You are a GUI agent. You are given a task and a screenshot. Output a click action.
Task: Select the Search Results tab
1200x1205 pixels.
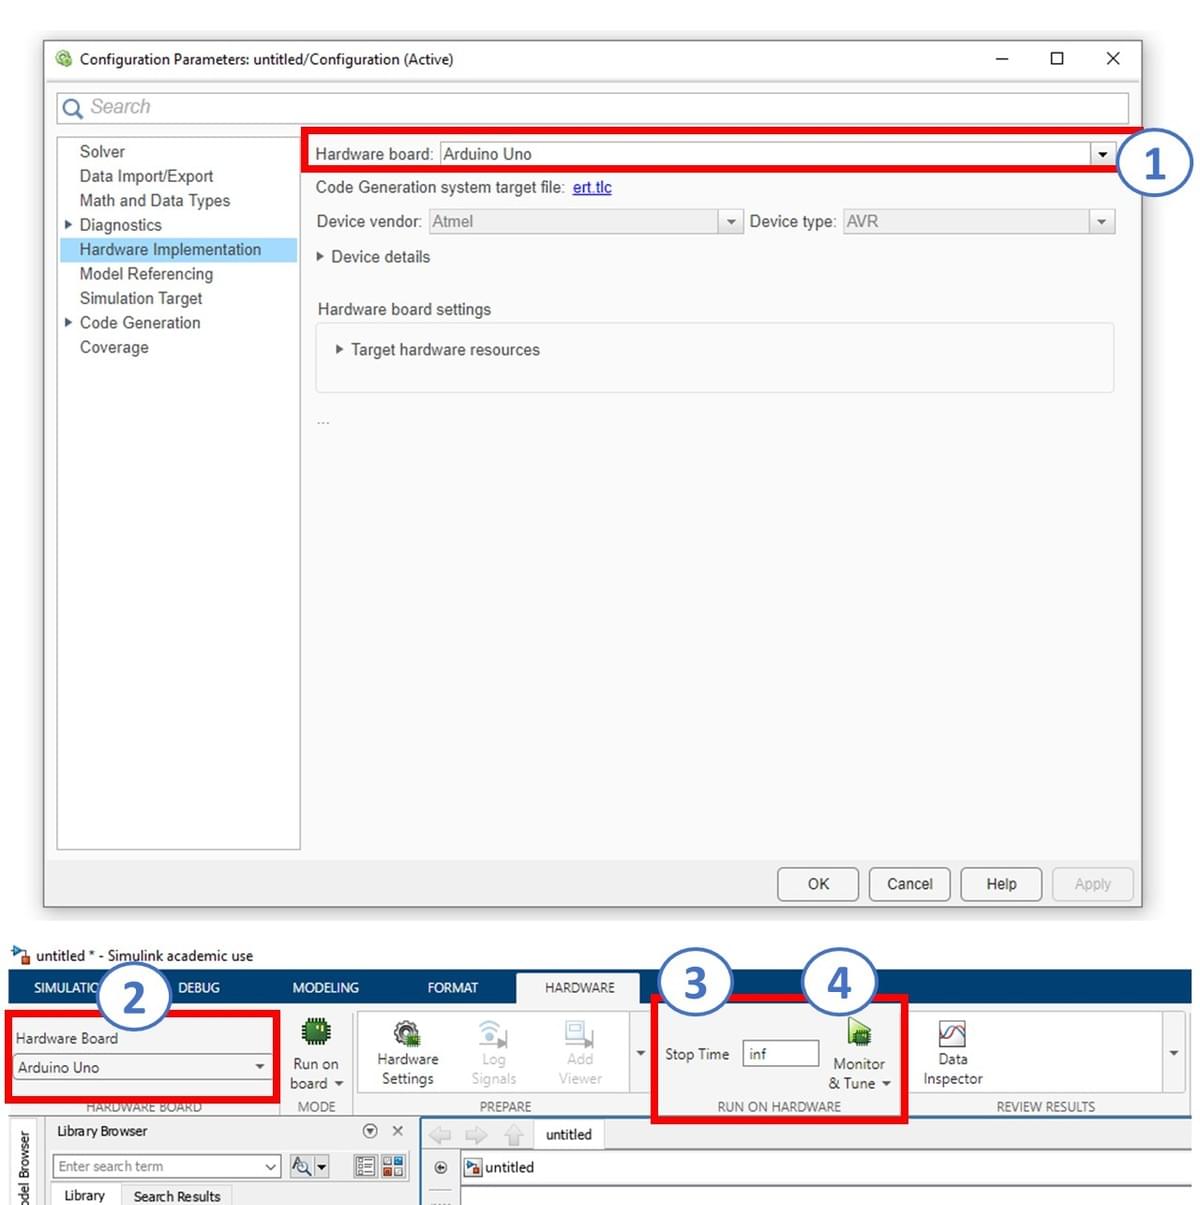coord(177,1196)
